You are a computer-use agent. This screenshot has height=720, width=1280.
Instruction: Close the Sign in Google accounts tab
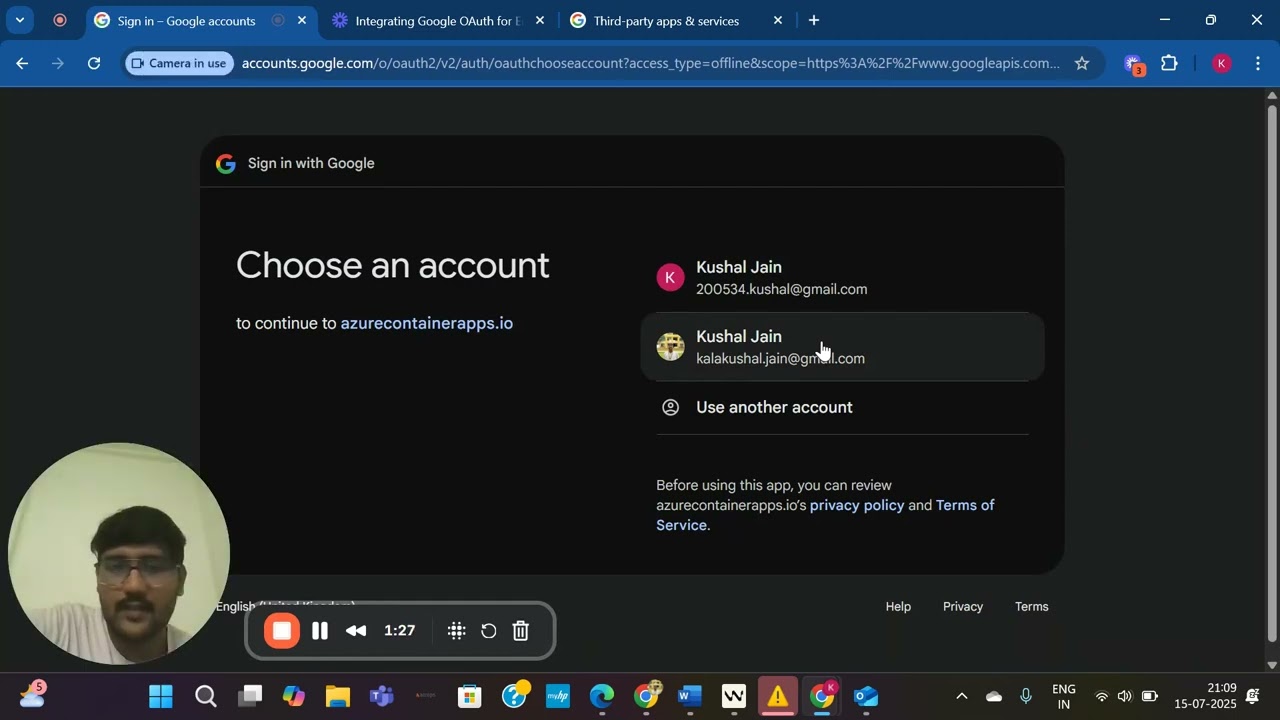[302, 20]
